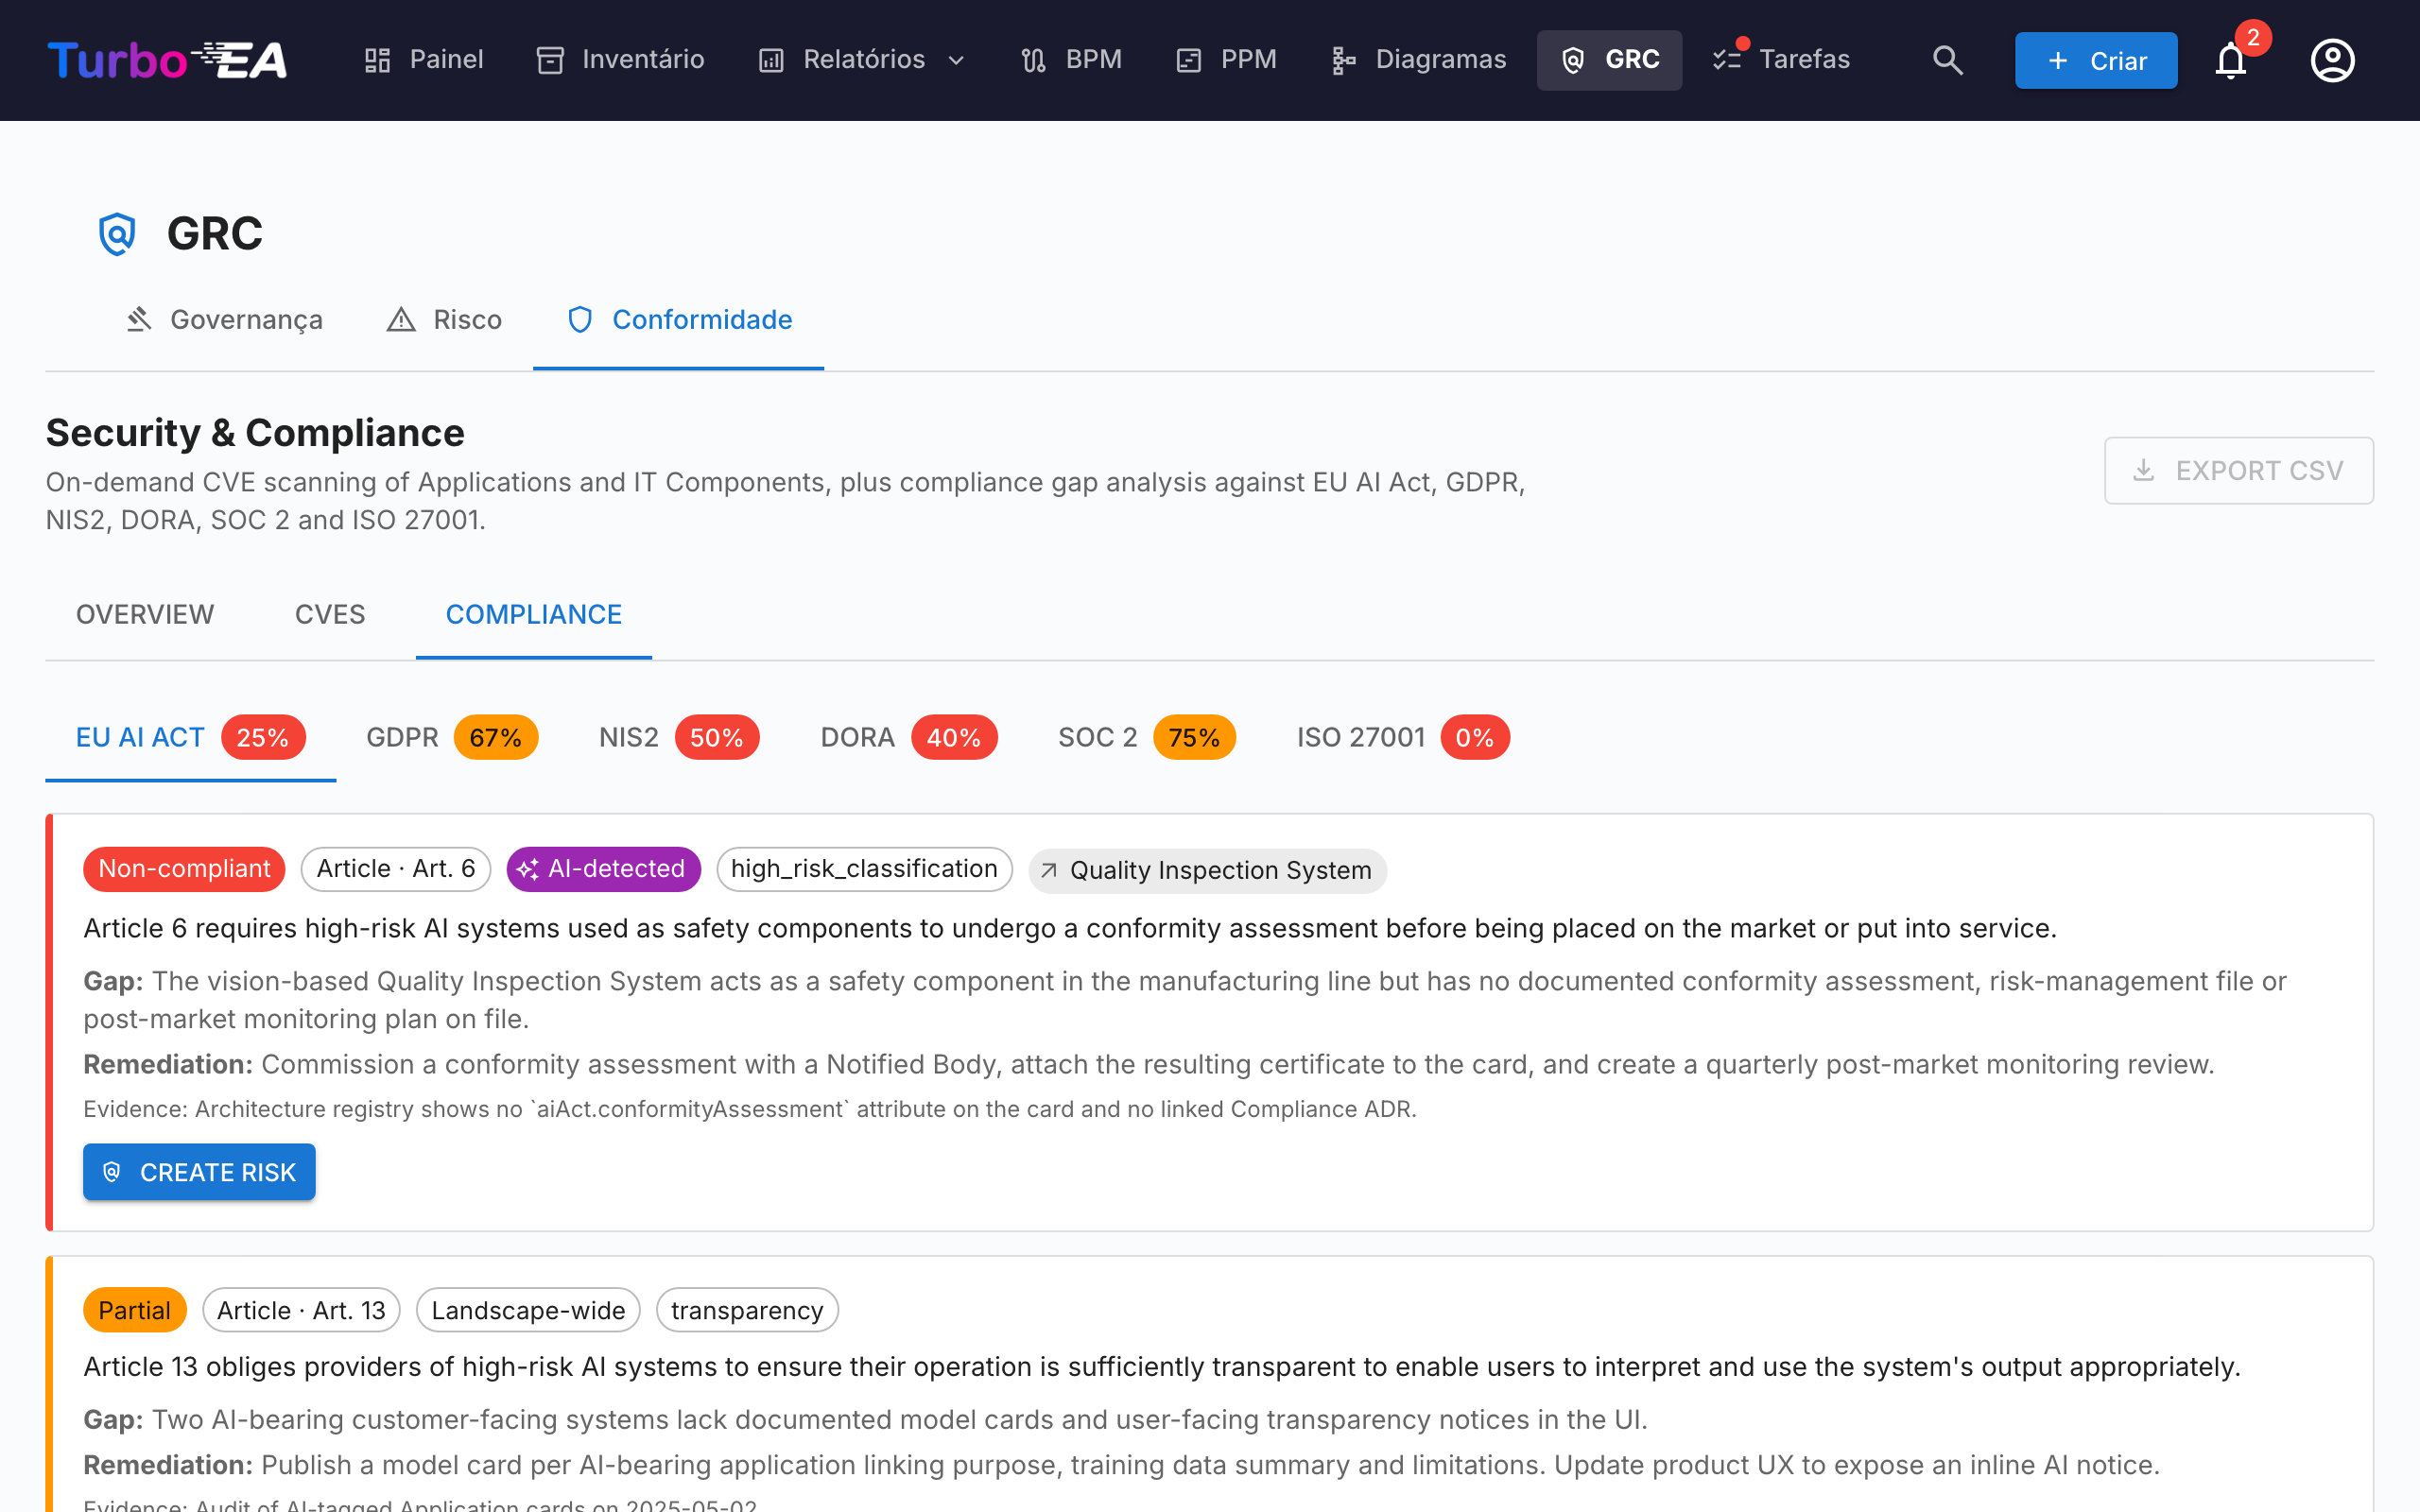Switch to the Overview sub-tab
Image resolution: width=2420 pixels, height=1512 pixels.
[145, 614]
